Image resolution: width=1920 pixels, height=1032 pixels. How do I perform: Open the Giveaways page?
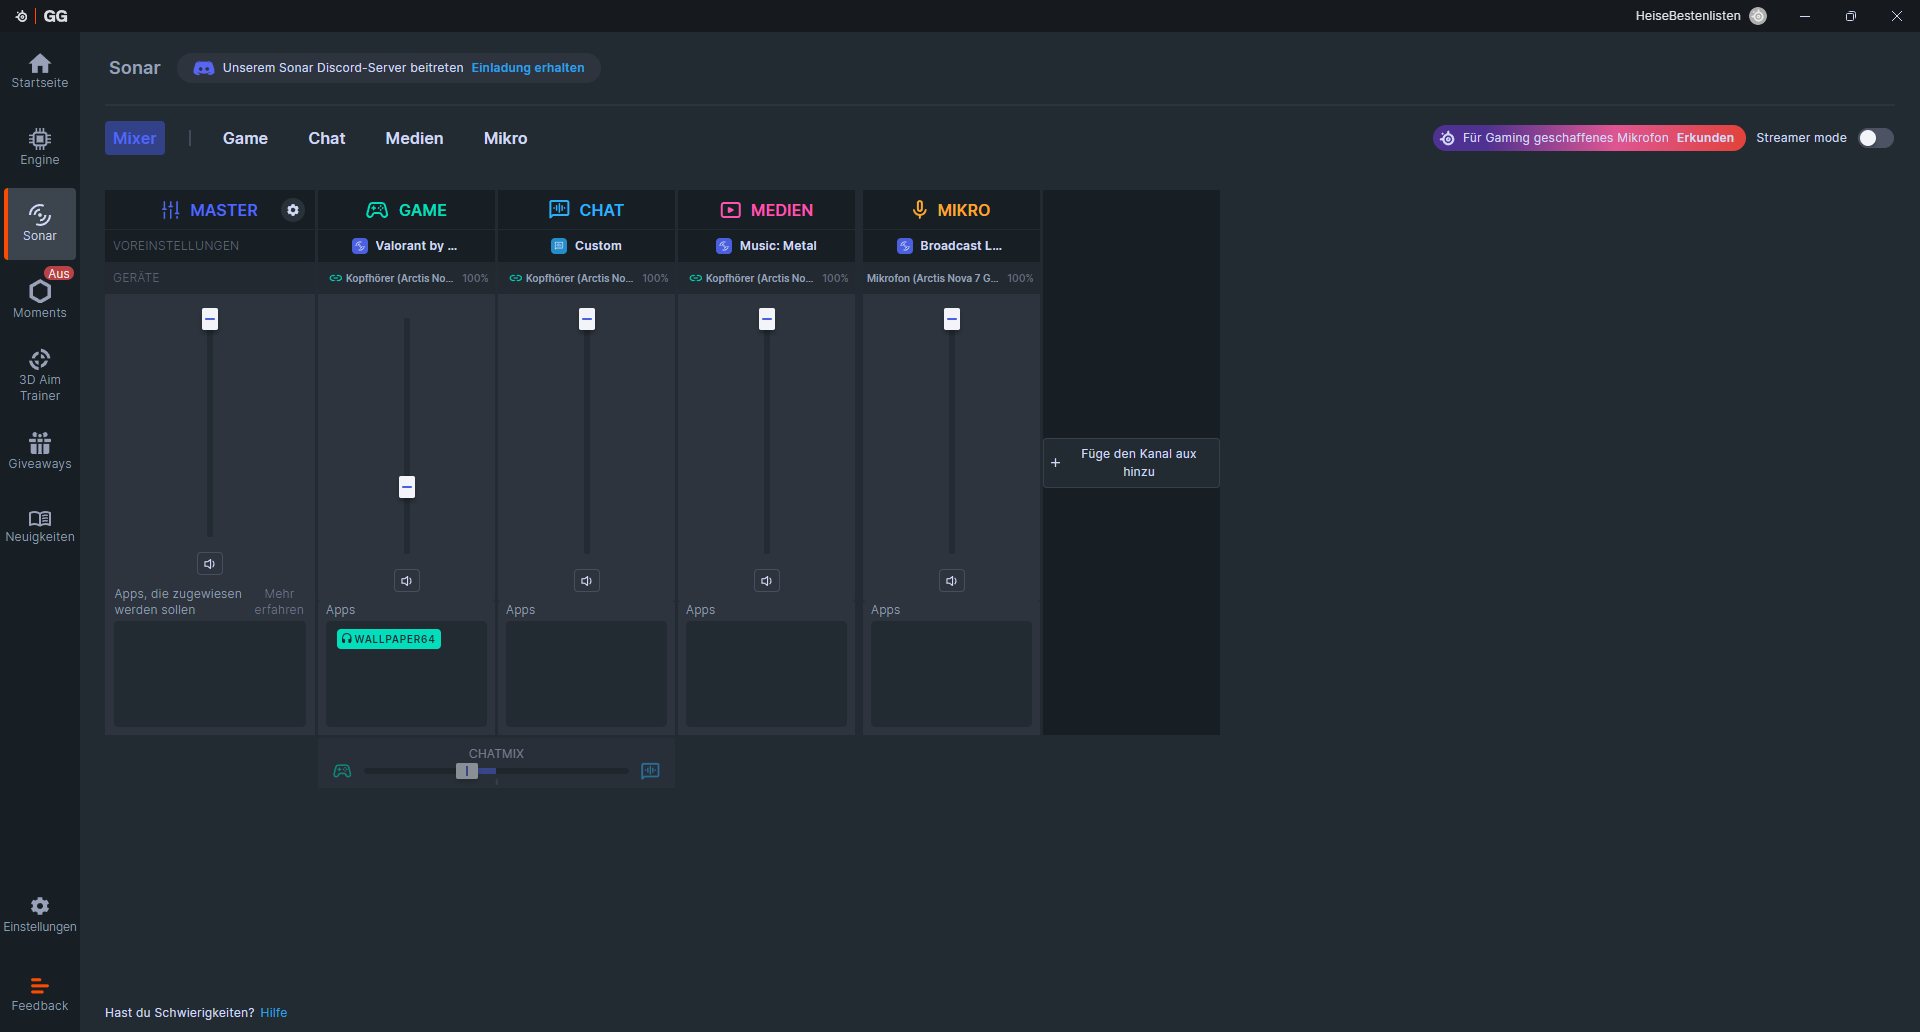point(40,451)
